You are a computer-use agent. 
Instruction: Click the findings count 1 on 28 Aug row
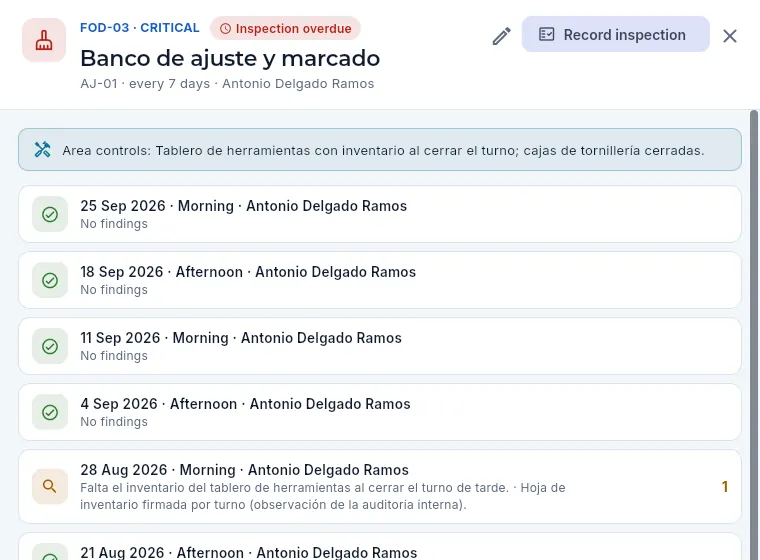(725, 487)
